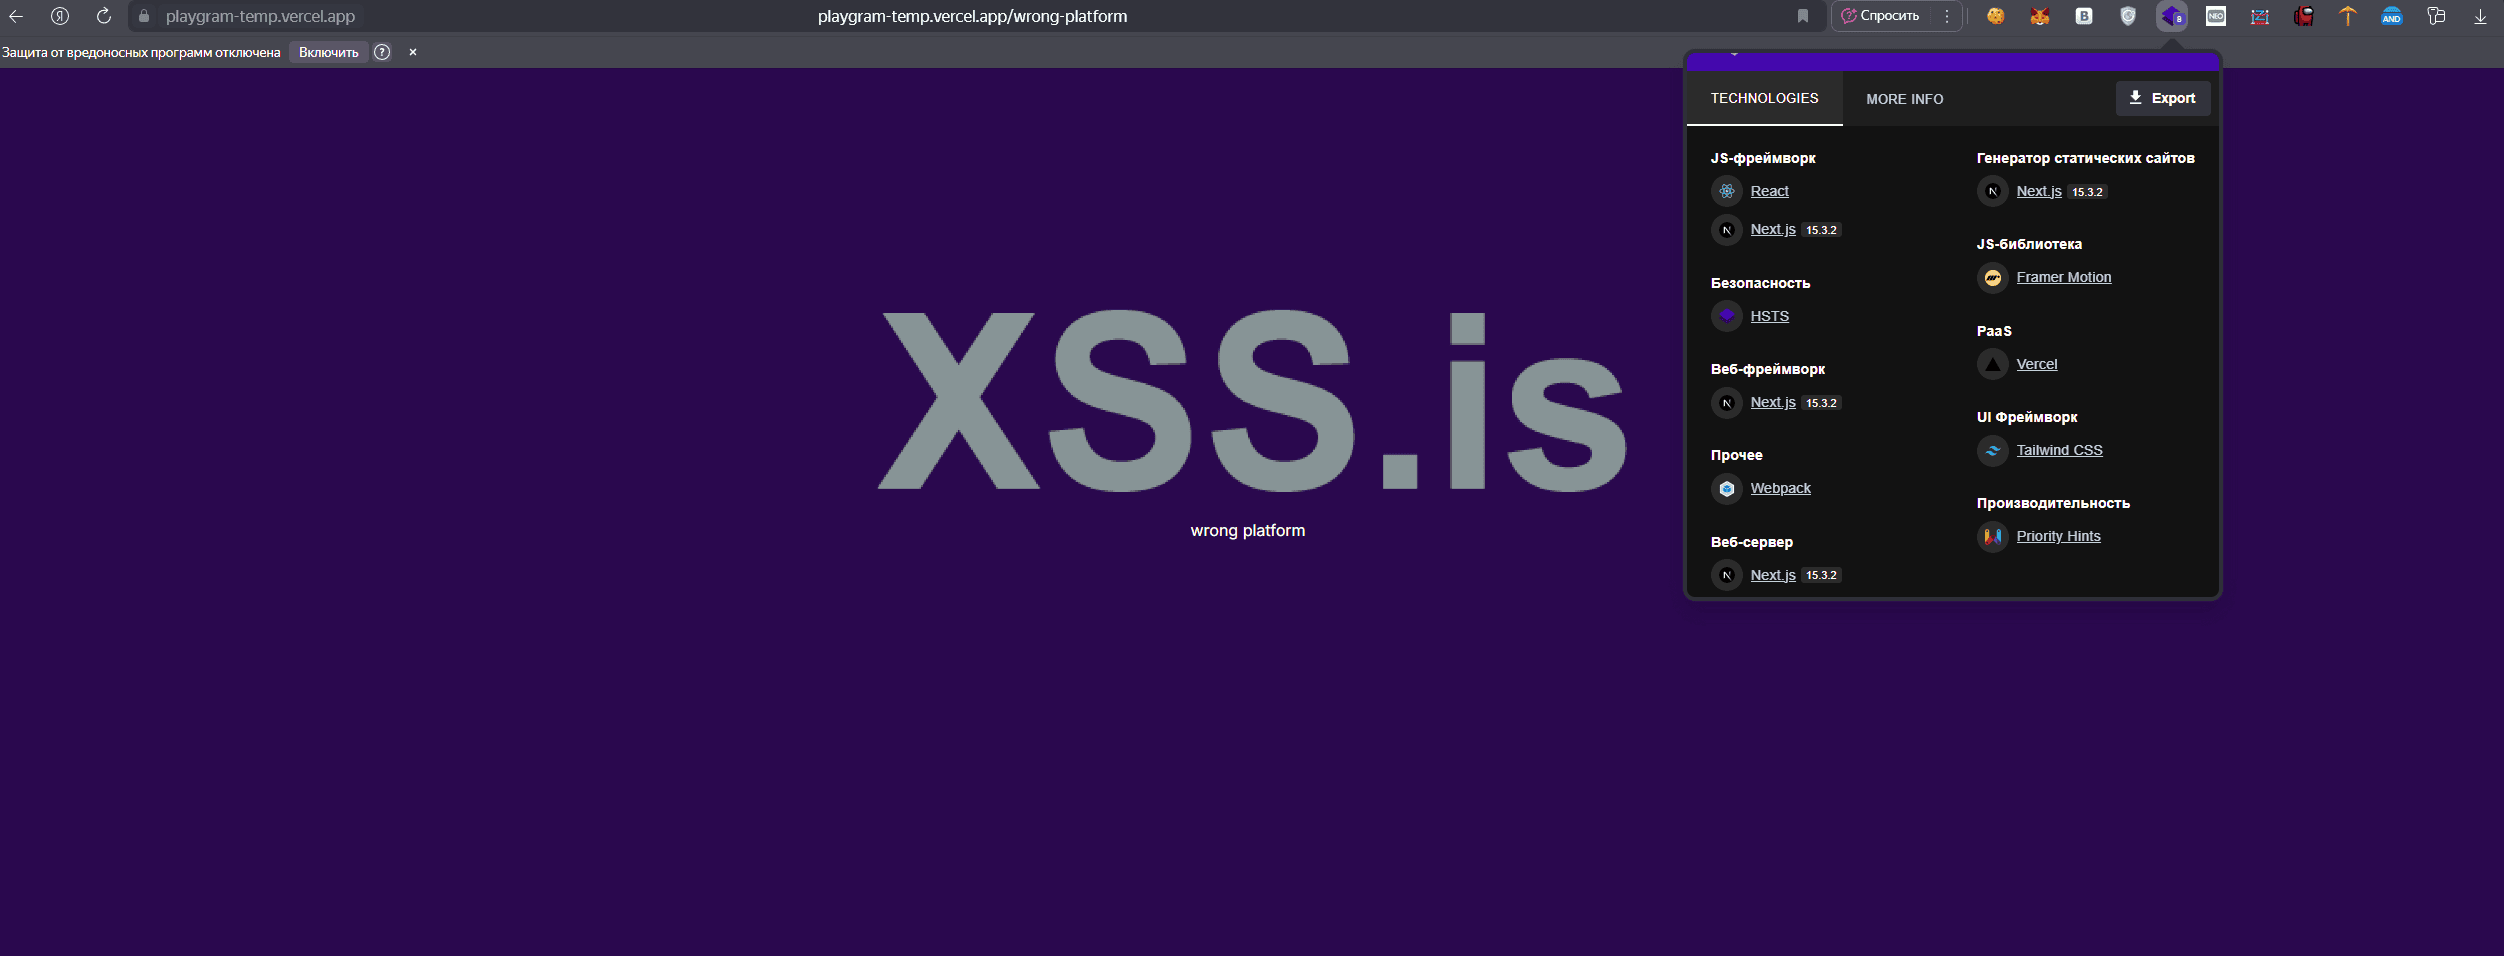The width and height of the screenshot is (2504, 956).
Task: Dismiss the malware protection warning bar
Action: pos(413,52)
